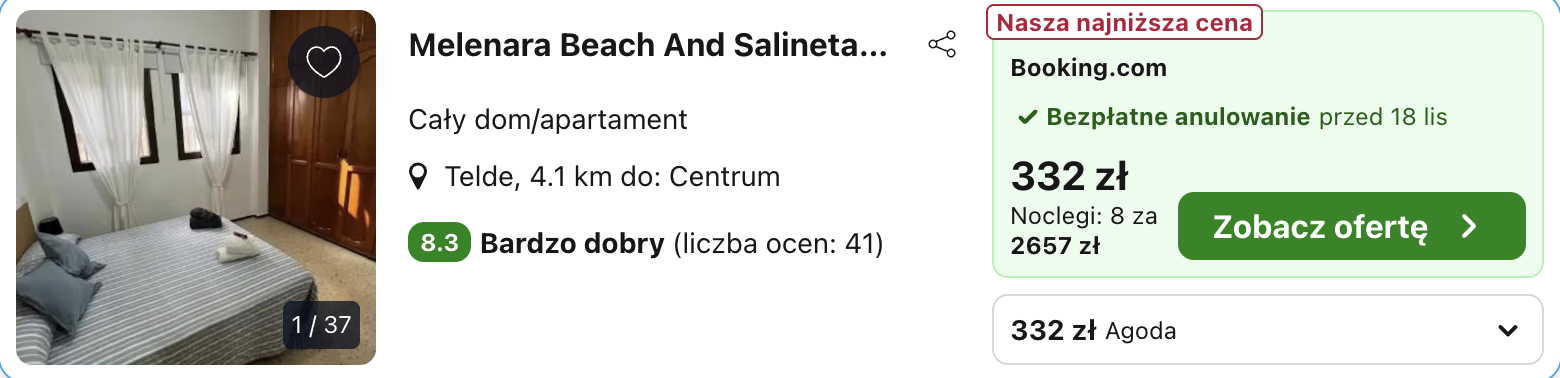
Task: Open Melenara Beach And Salineta title
Action: tap(648, 45)
